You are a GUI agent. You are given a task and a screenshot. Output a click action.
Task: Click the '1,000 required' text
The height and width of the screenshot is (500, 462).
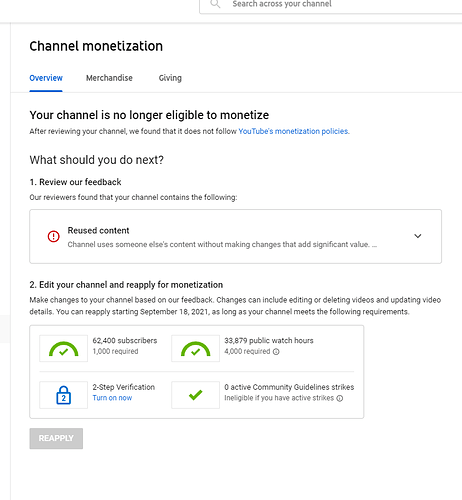click(x=115, y=351)
